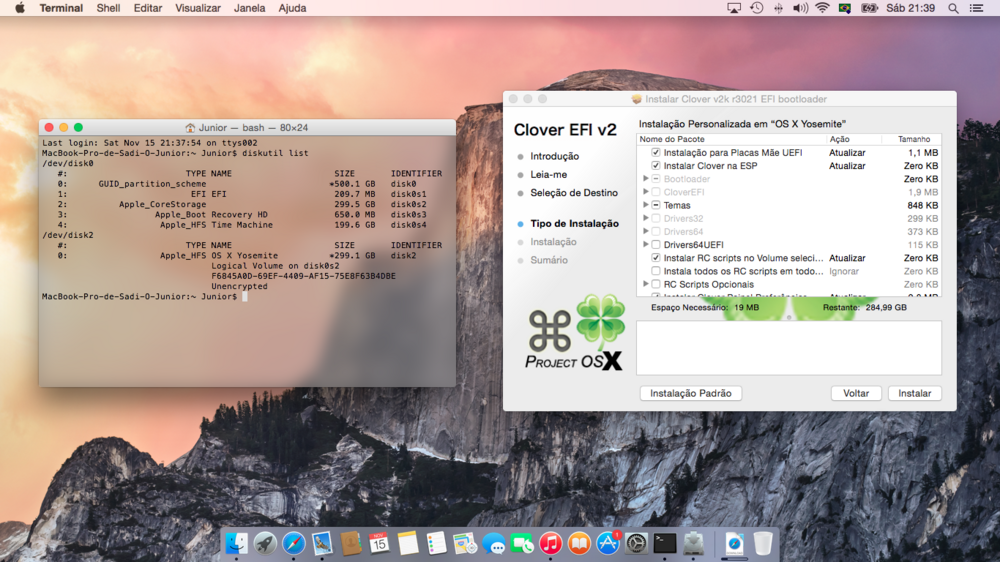This screenshot has height=562, width=1000.
Task: Uncheck Instalação para Placas Mãe UEFI
Action: coord(656,153)
